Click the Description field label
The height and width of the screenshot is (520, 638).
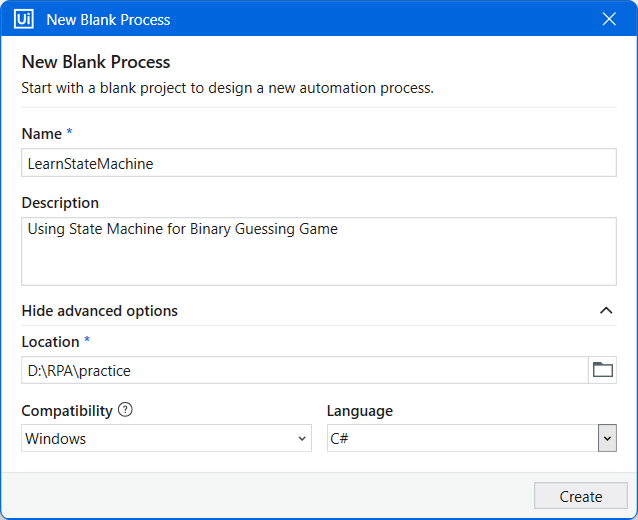60,203
